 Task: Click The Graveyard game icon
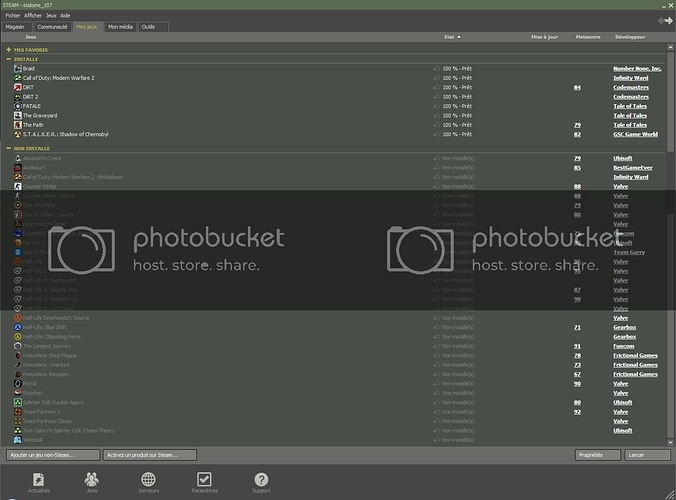pyautogui.click(x=18, y=116)
